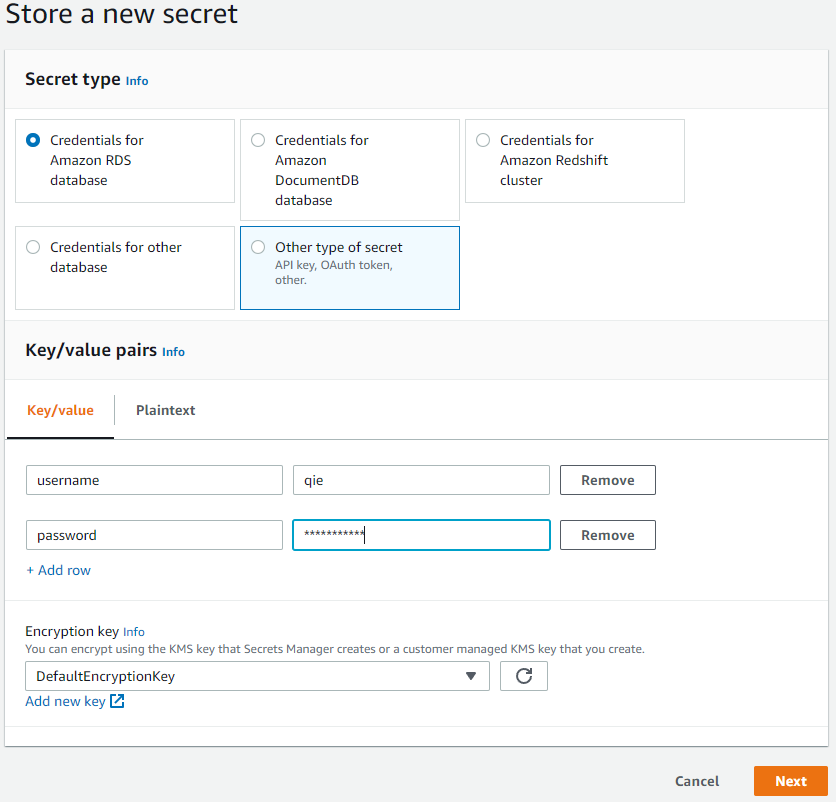Add a new key/value row

tap(59, 570)
